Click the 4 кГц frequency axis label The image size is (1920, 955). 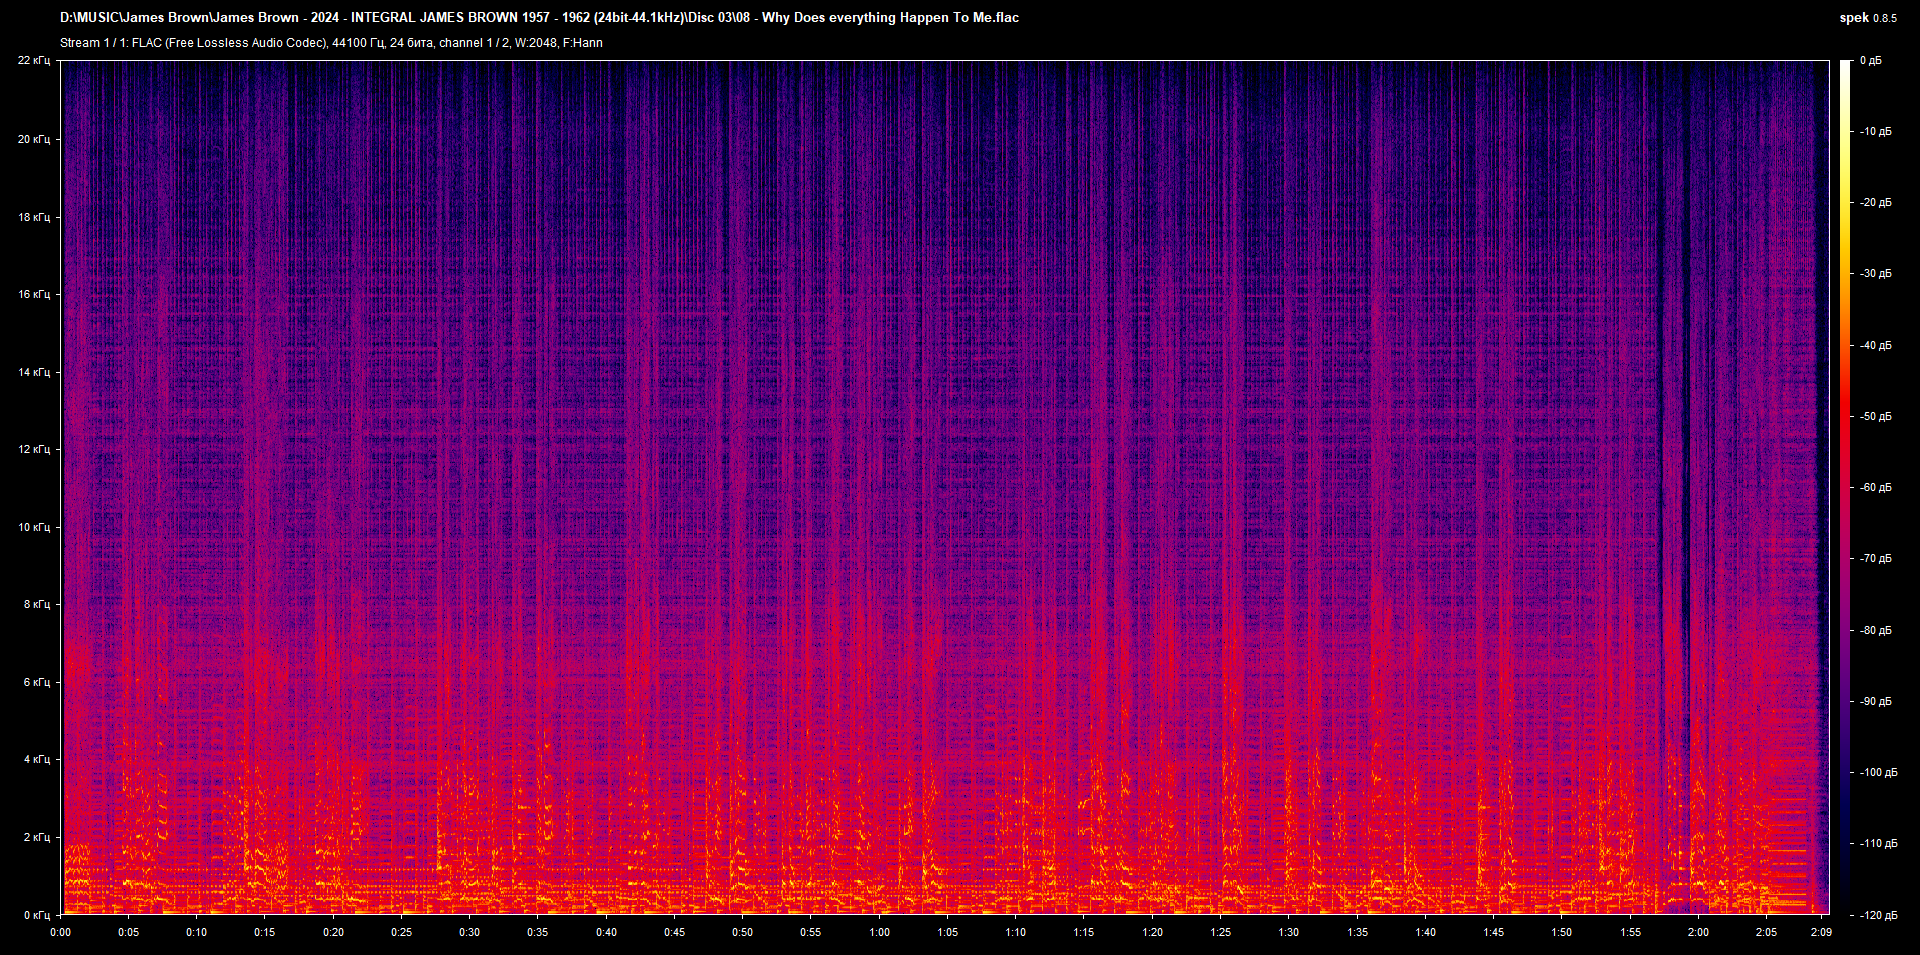(37, 759)
